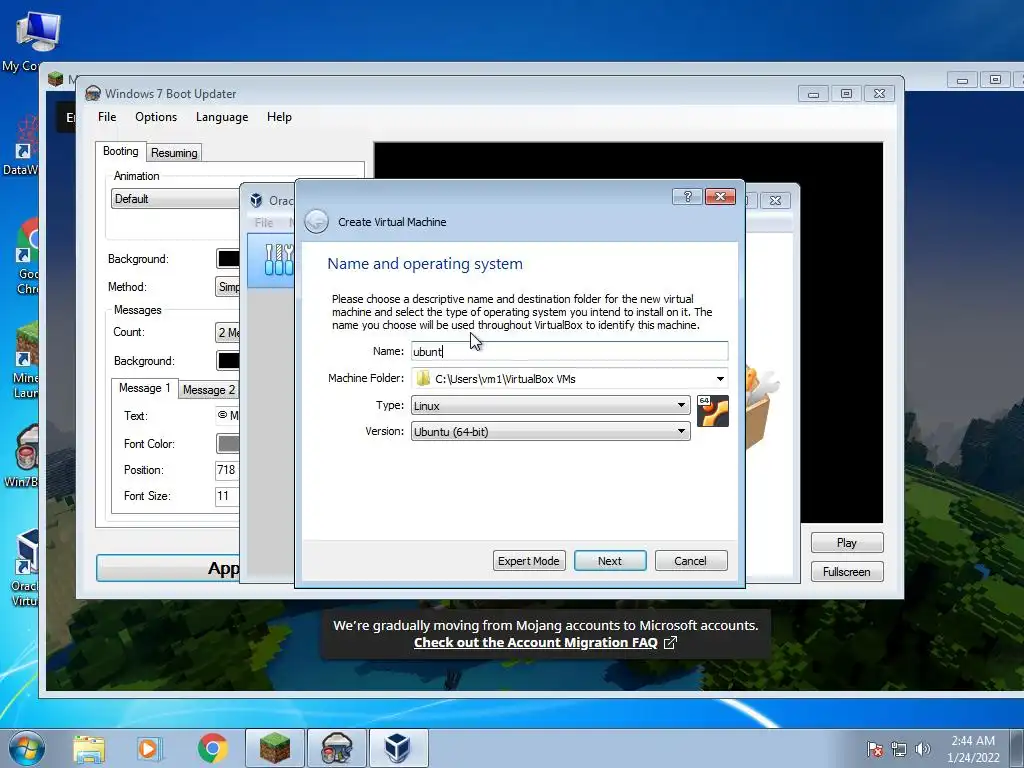This screenshot has width=1024, height=768.
Task: Open the Messages Count dropdown
Action: (228, 332)
